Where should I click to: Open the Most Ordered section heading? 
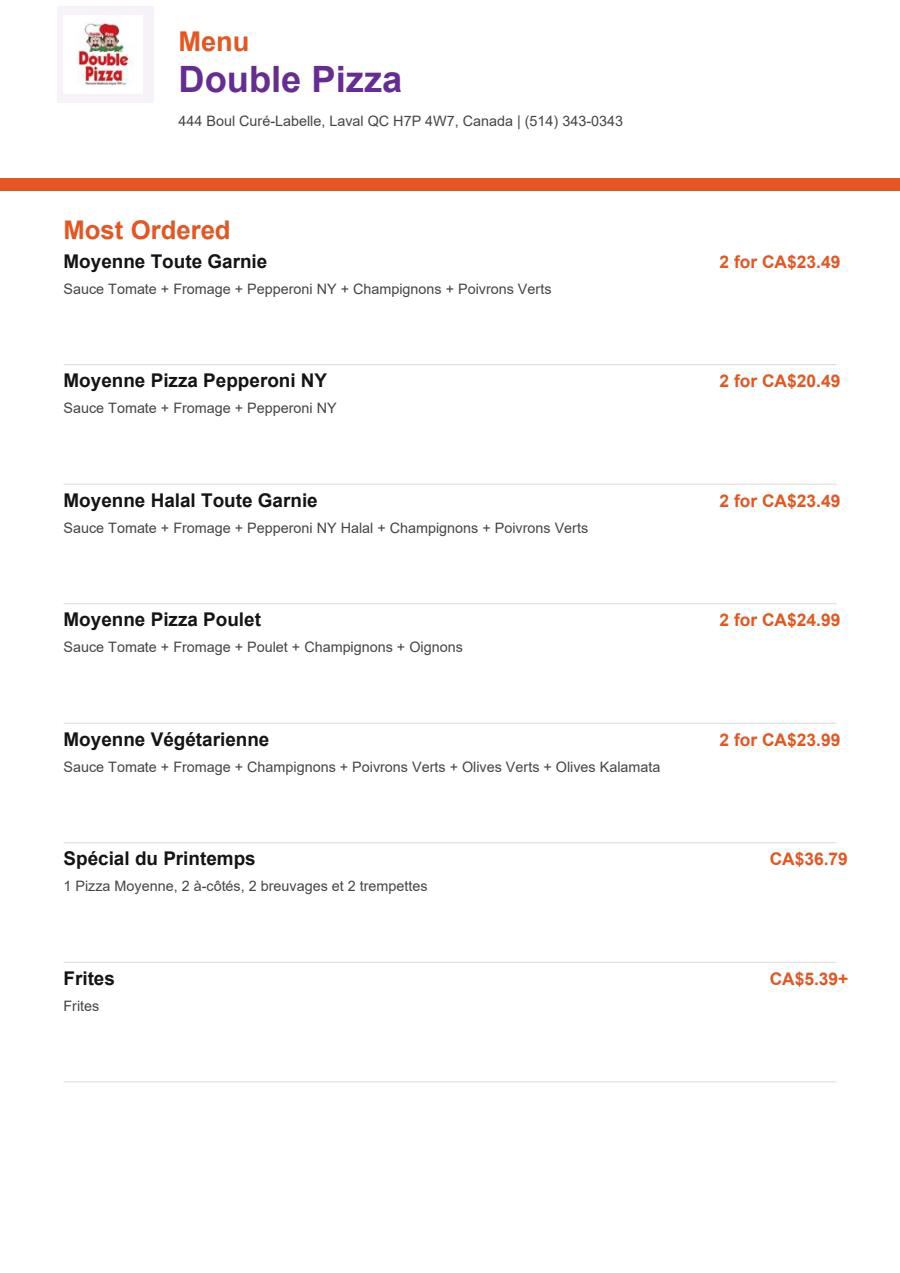coord(147,230)
